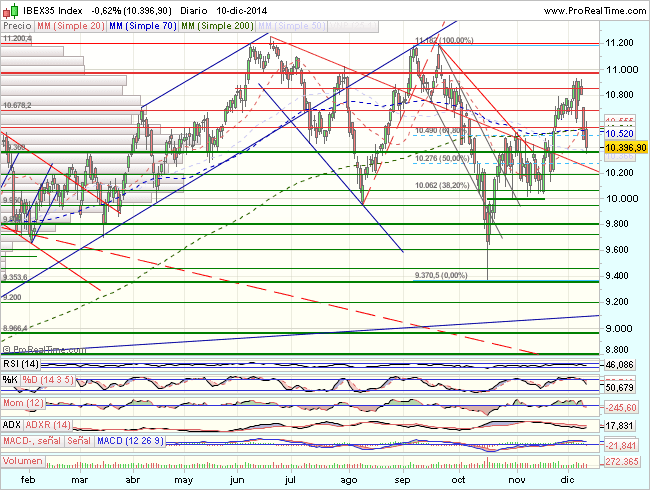
Task: Click the 10.678,2 level label on left
Action: tap(17, 105)
